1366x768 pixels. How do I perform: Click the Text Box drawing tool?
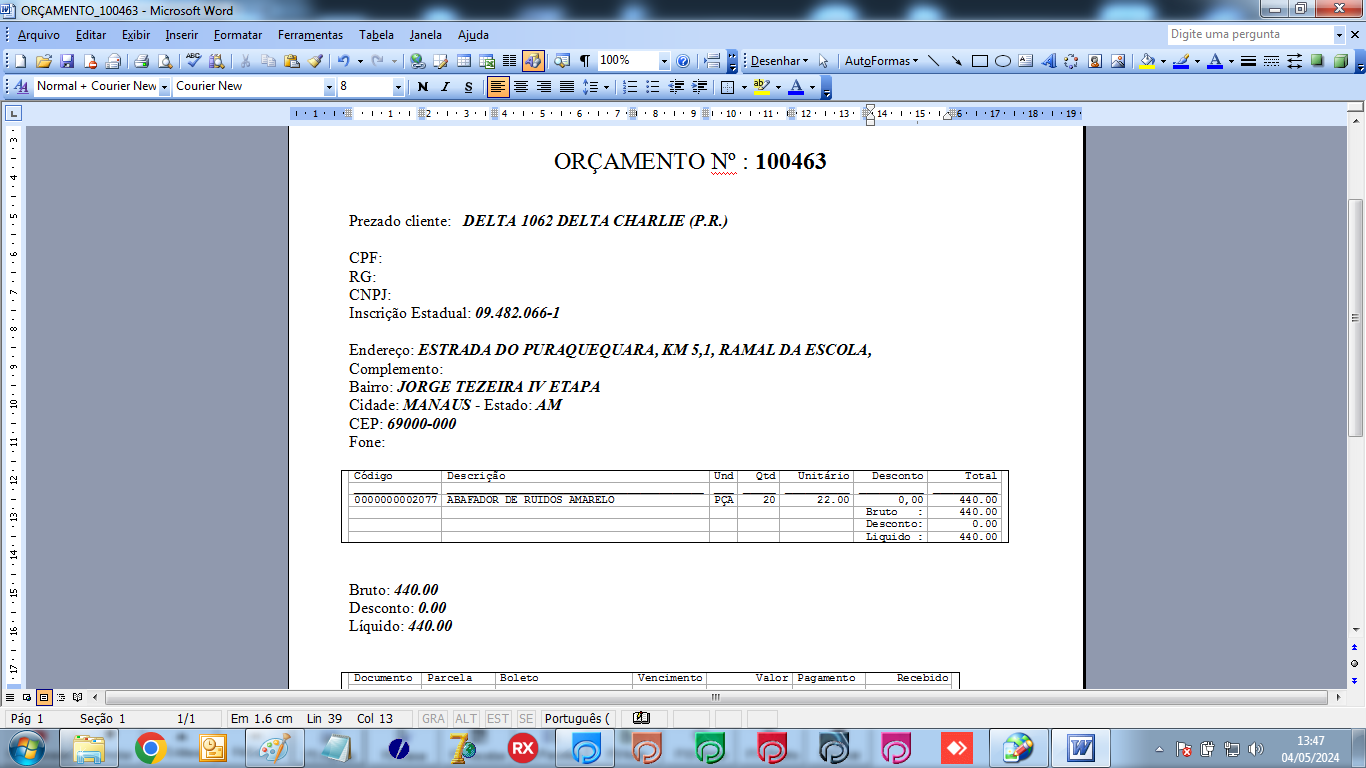[x=1025, y=61]
